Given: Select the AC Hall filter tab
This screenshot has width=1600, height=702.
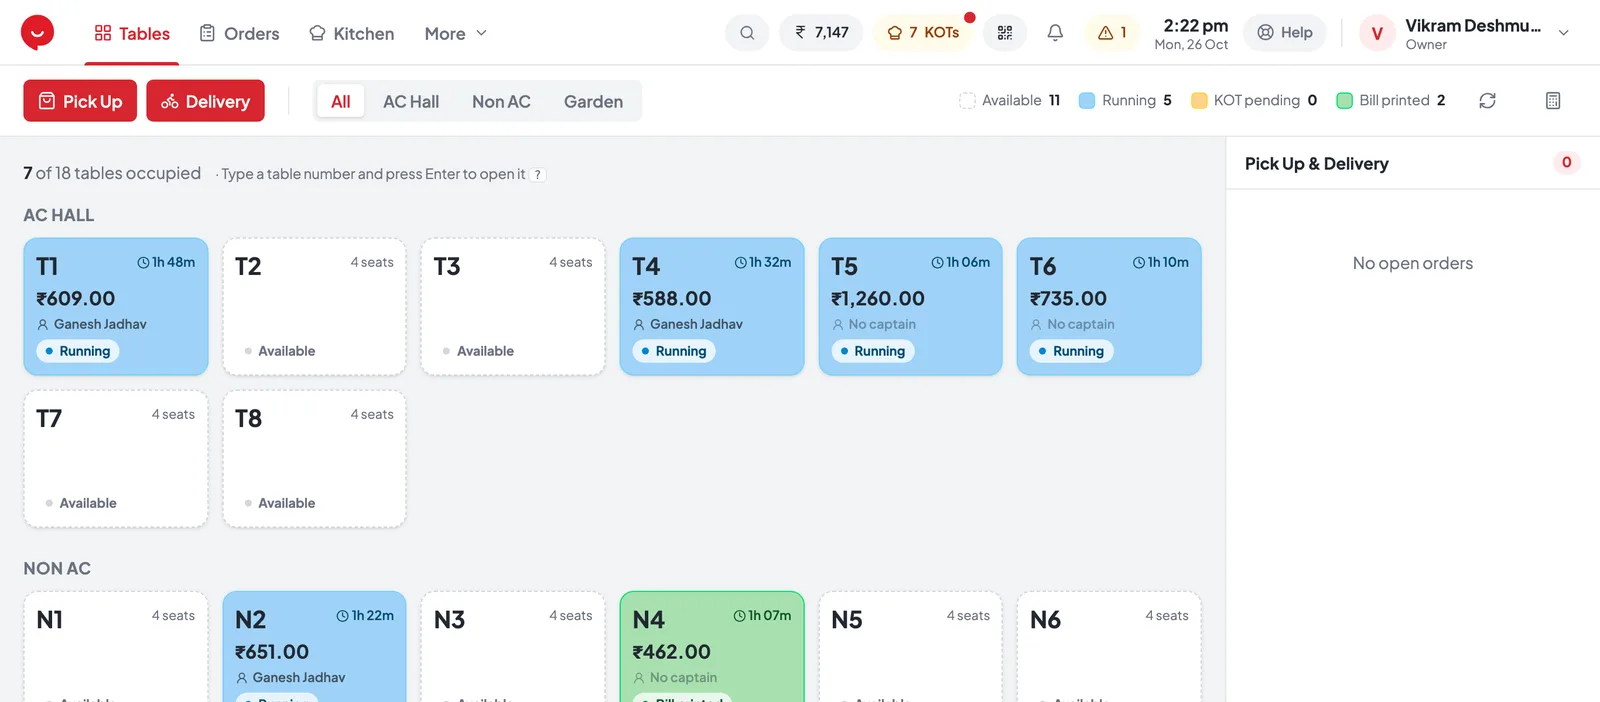Looking at the screenshot, I should coord(411,101).
